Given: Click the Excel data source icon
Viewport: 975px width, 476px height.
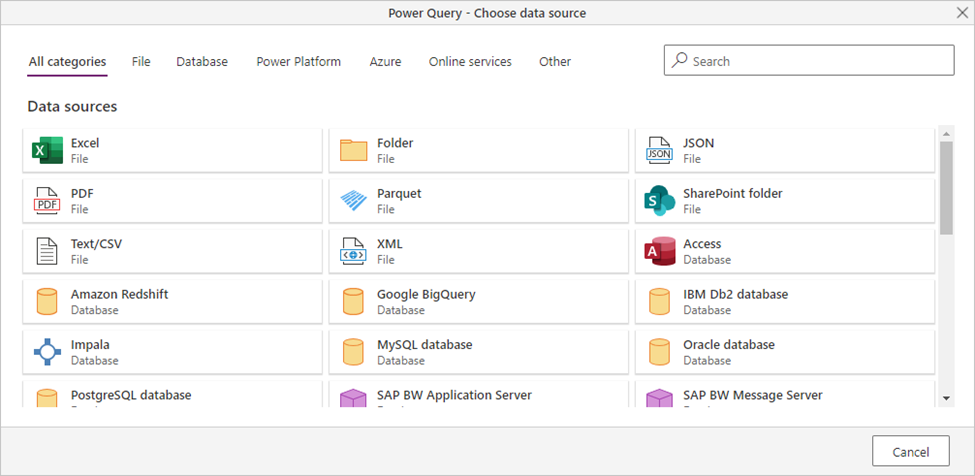Looking at the screenshot, I should [48, 150].
